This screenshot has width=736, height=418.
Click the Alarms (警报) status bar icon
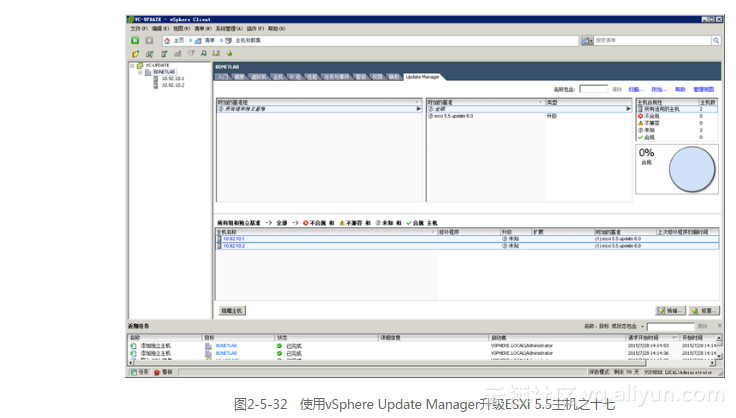157,372
